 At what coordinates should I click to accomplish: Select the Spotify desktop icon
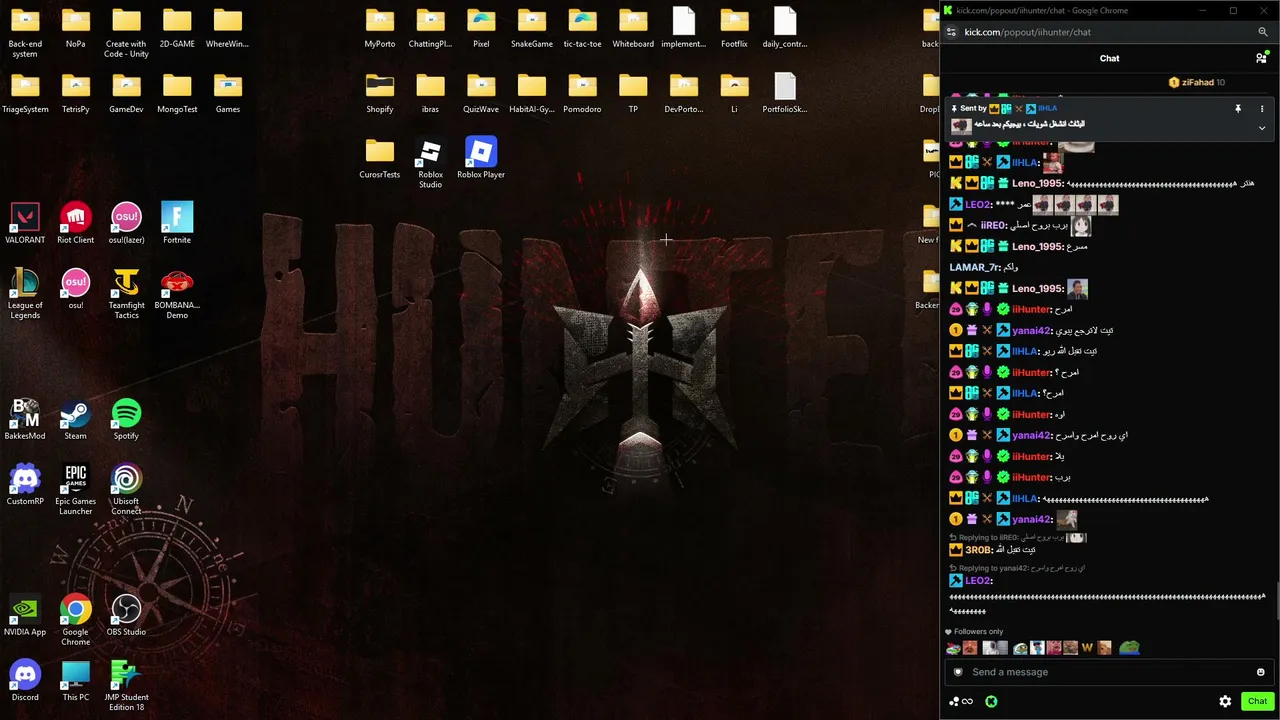(126, 420)
